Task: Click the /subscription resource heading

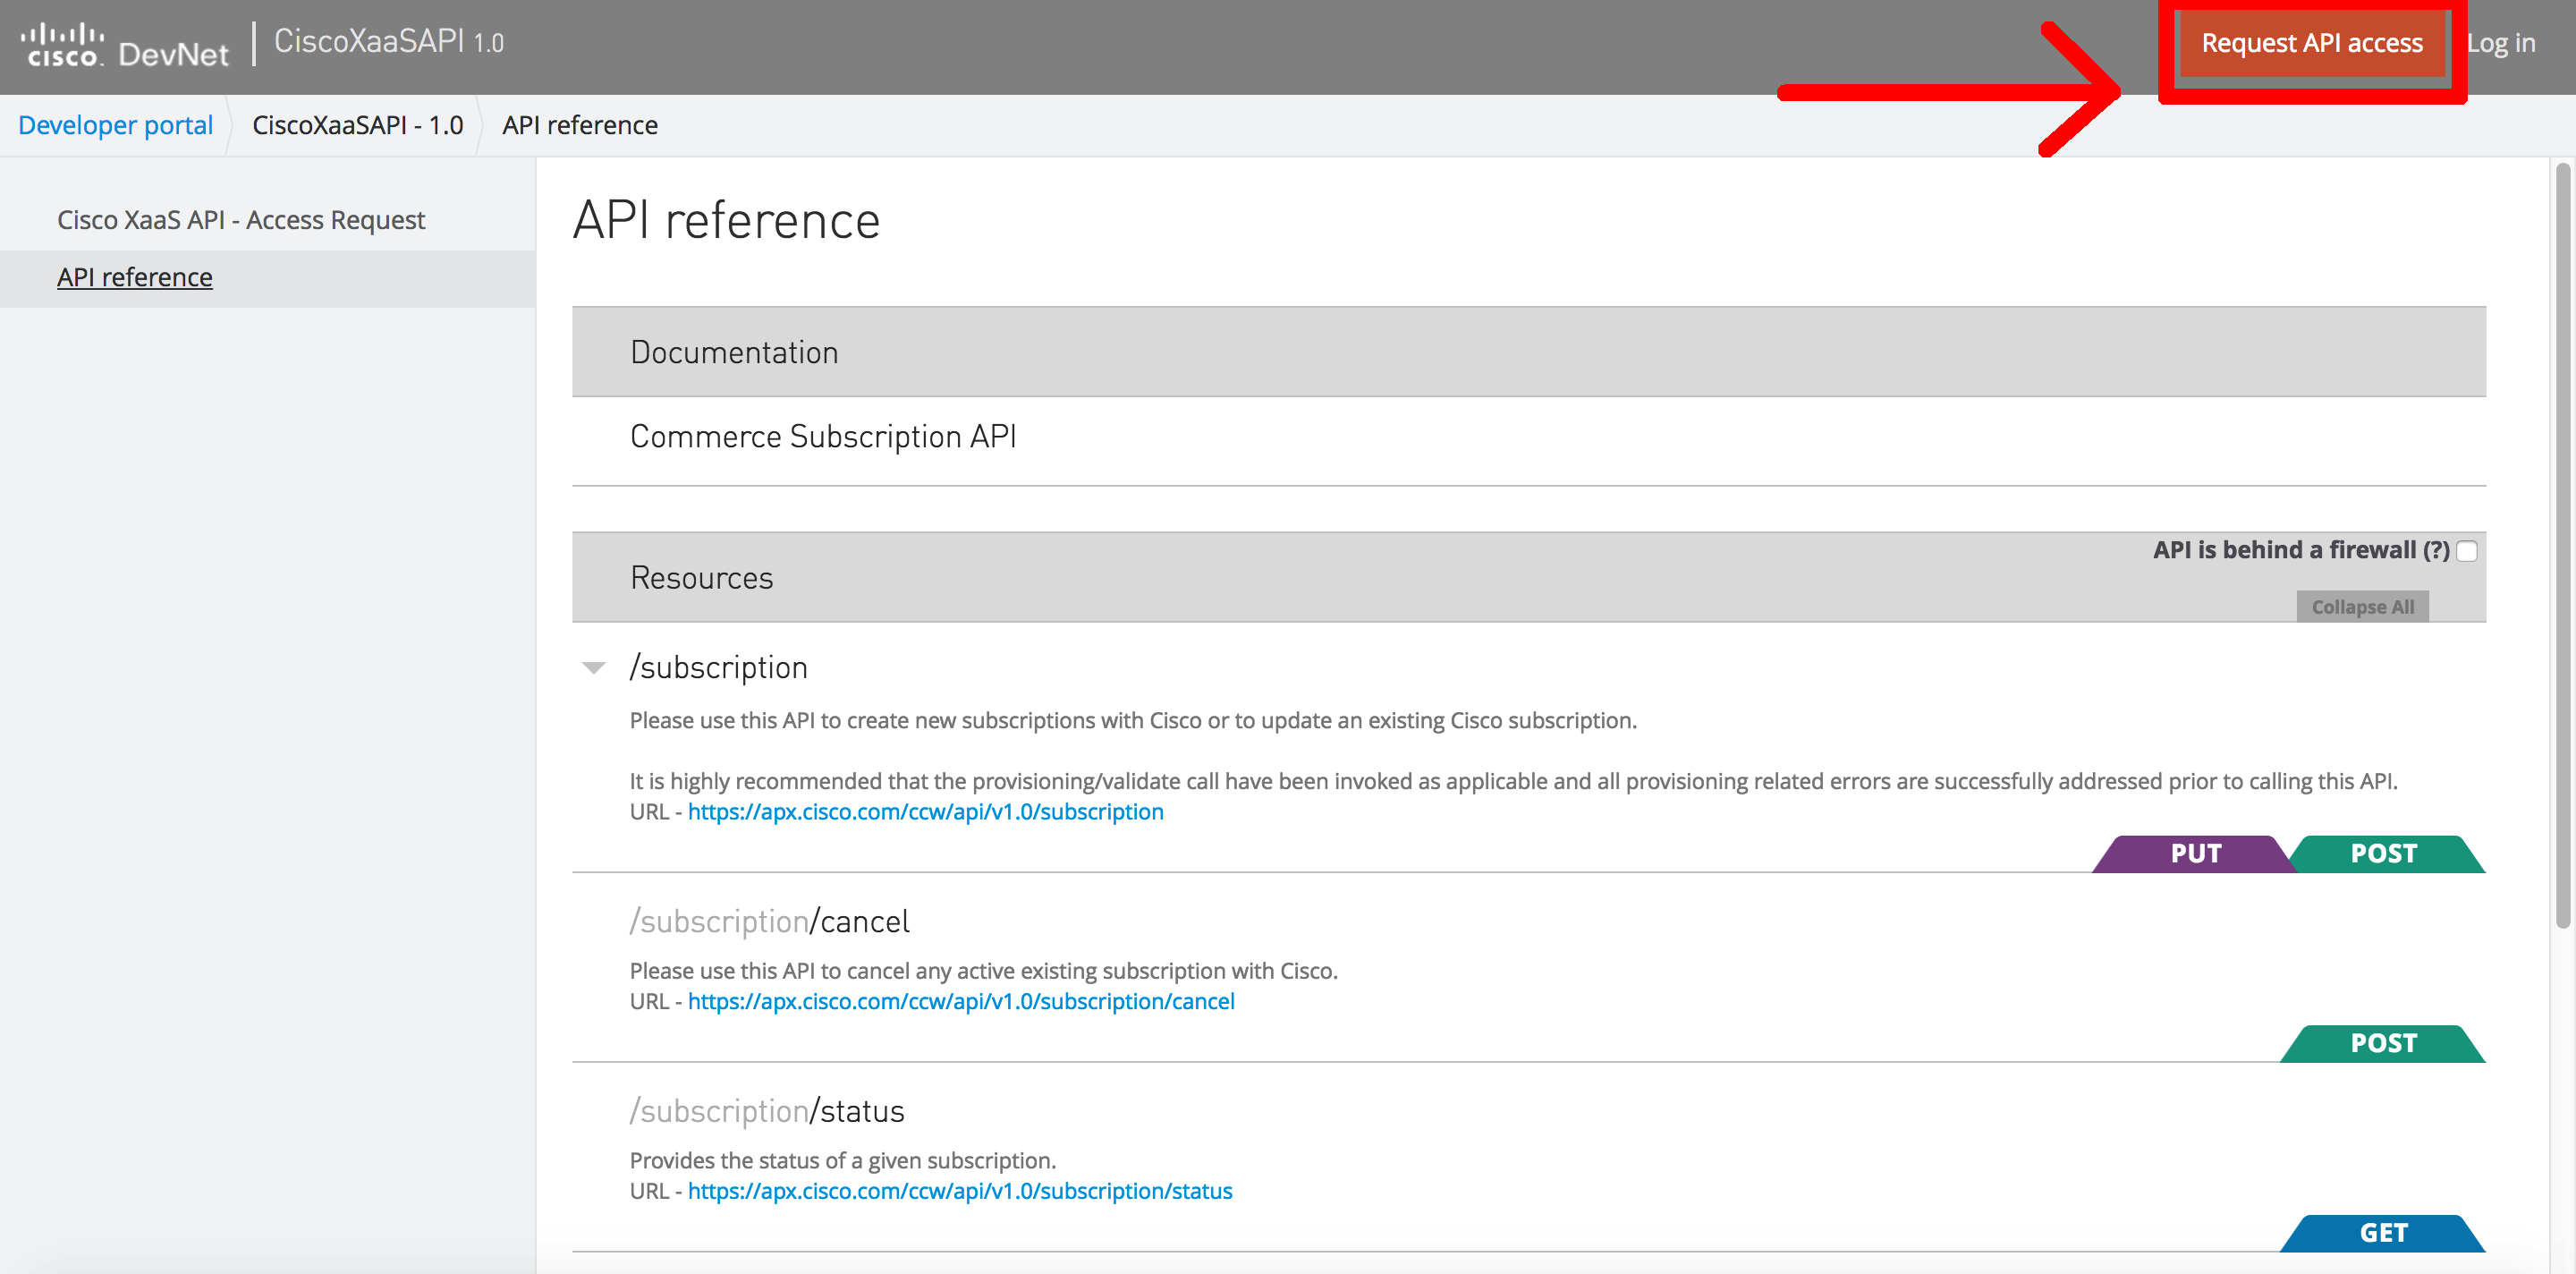Action: 718,668
